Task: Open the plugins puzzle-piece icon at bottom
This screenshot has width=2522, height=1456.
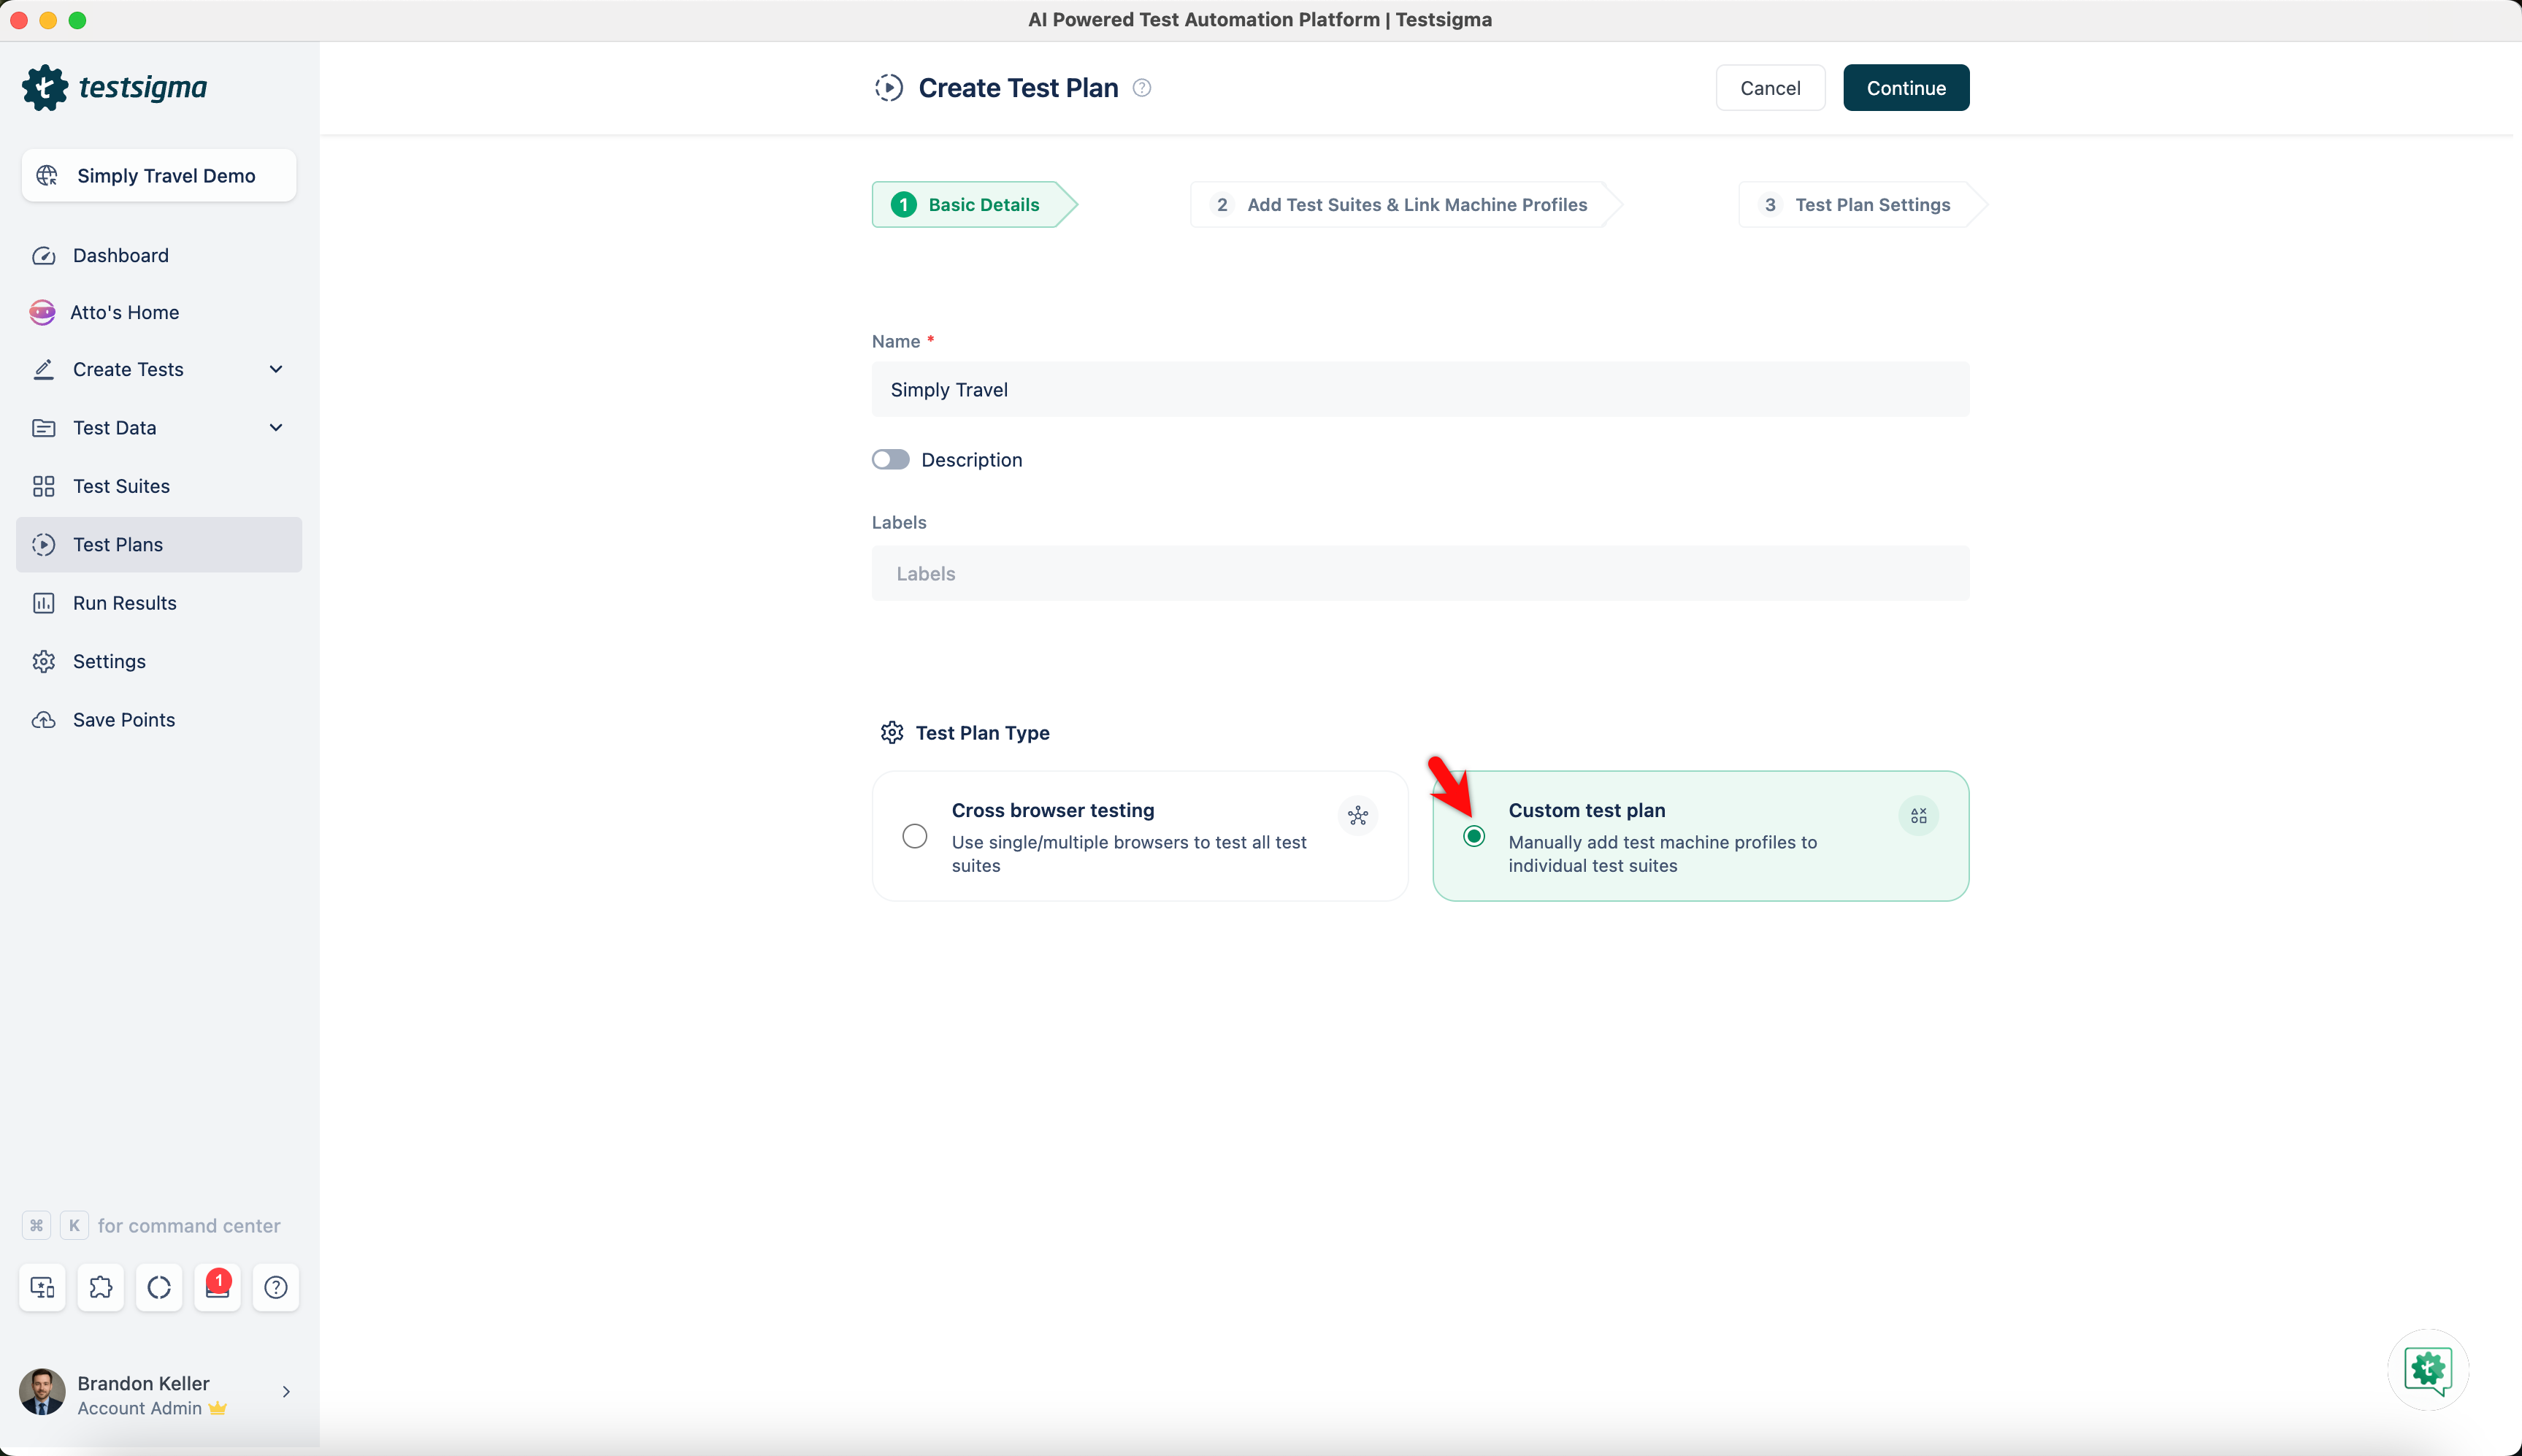Action: pyautogui.click(x=100, y=1287)
